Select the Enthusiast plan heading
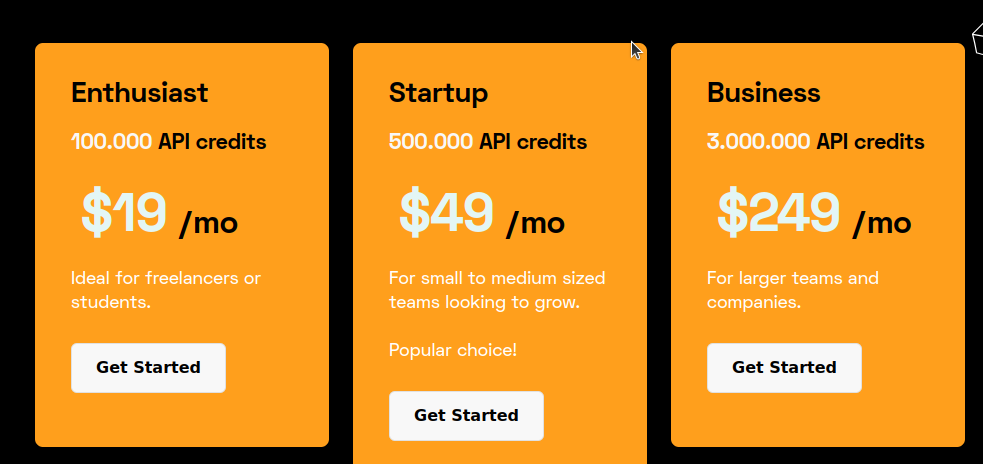The width and height of the screenshot is (983, 464). [140, 93]
